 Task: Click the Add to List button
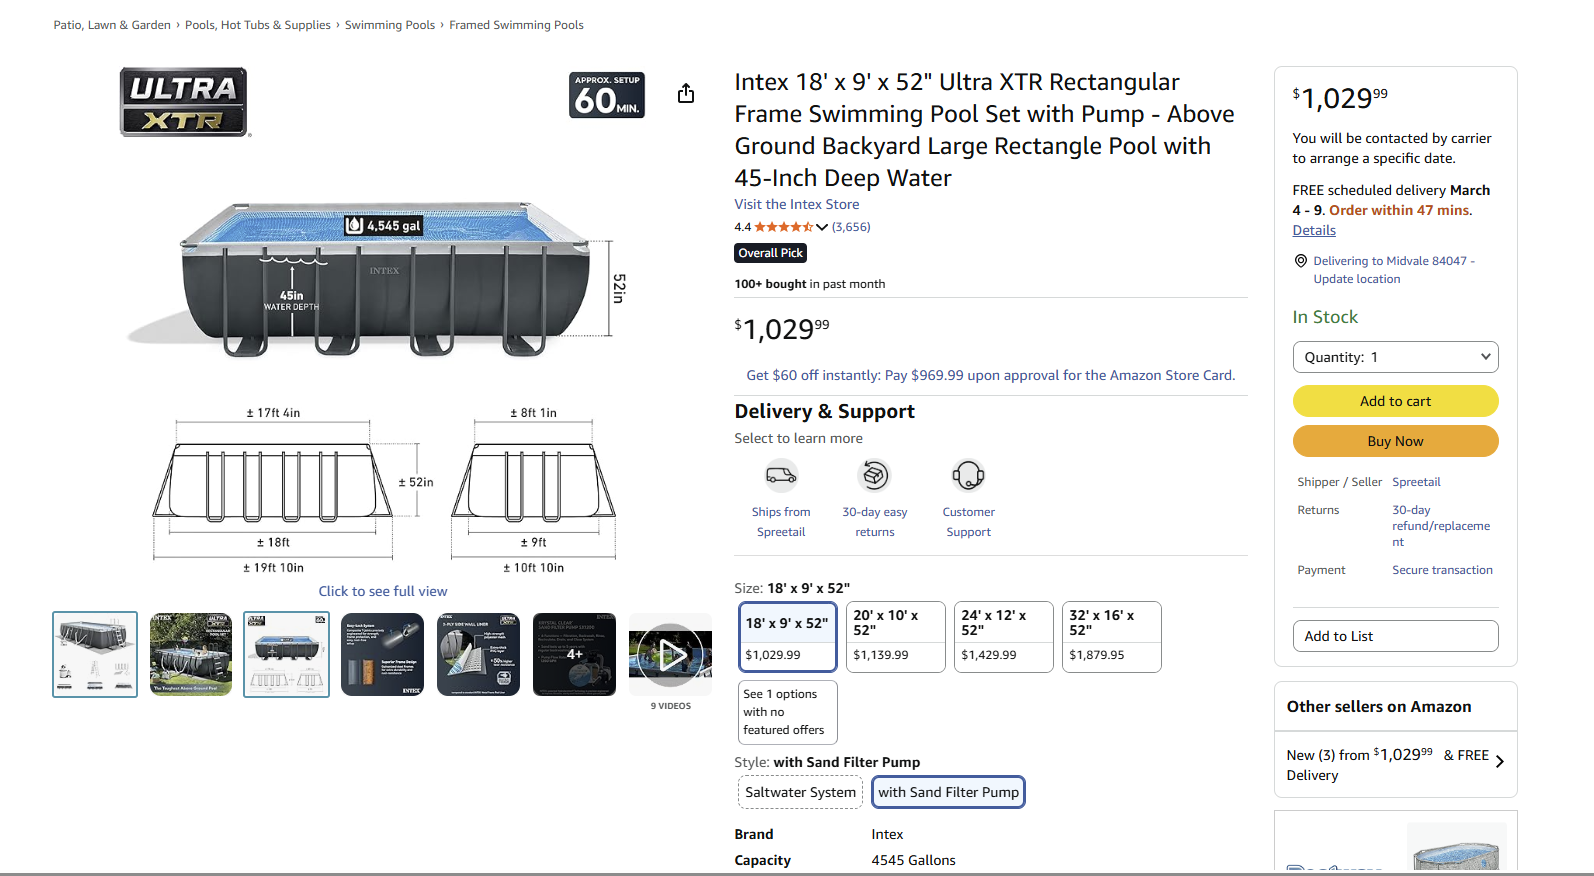click(1395, 636)
